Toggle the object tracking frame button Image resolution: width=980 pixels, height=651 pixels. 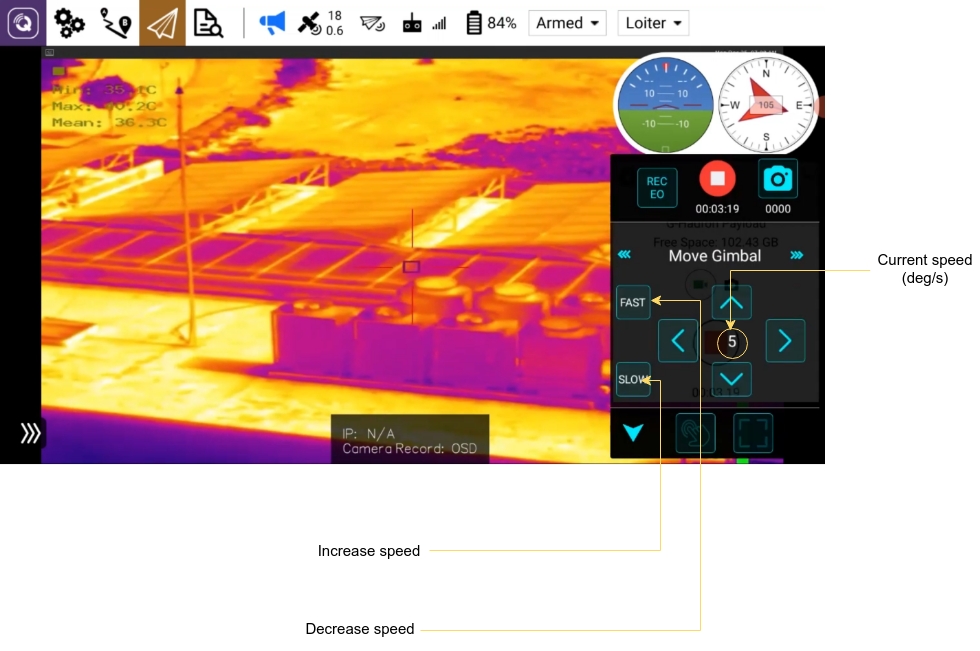tap(753, 433)
